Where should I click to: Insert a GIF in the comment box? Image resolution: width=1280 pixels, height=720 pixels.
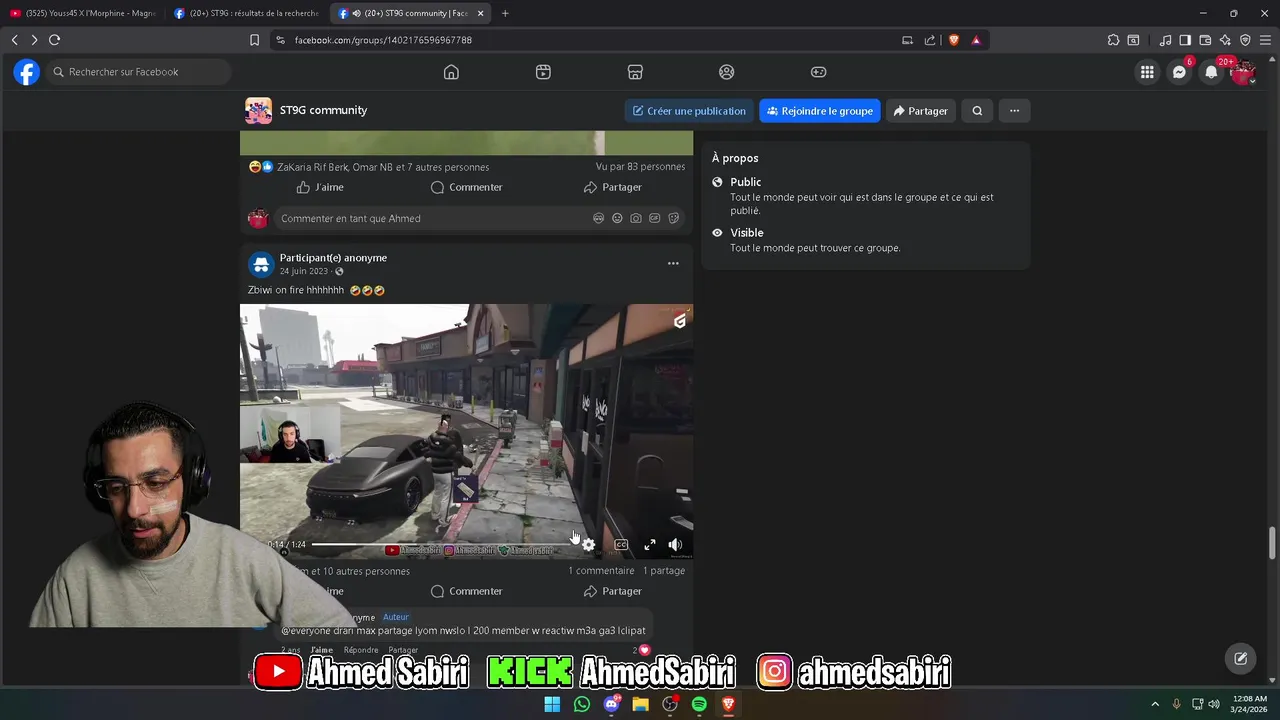coord(655,218)
